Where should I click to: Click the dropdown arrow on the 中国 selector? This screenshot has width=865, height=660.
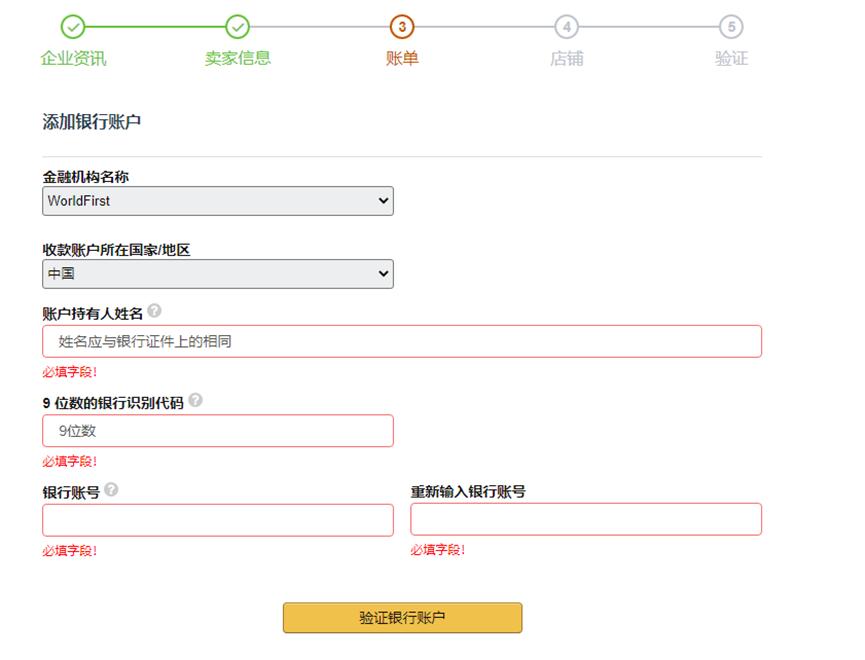[x=381, y=273]
